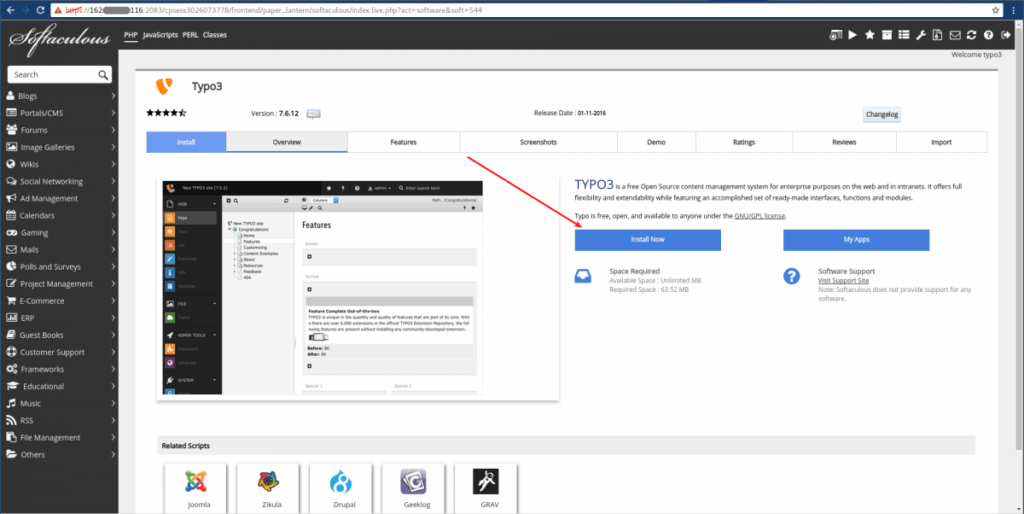Expand the Image Galleries category

59,147
